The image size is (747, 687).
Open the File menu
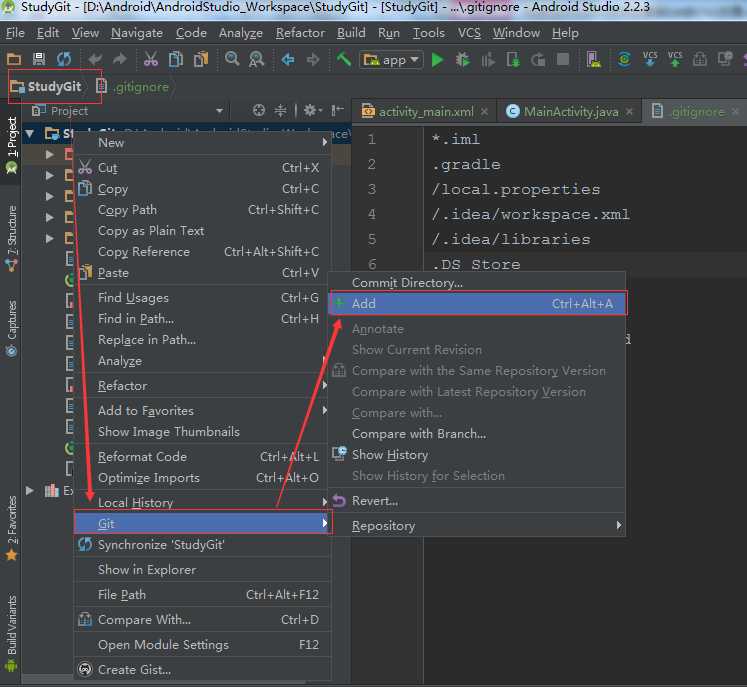pos(15,33)
